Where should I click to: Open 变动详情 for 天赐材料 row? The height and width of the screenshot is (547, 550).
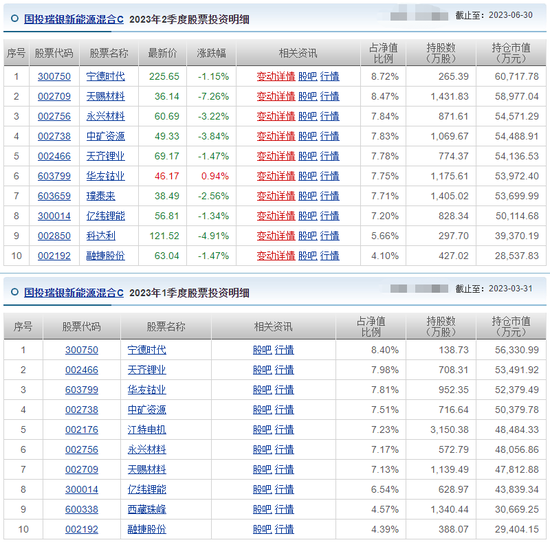(x=276, y=96)
